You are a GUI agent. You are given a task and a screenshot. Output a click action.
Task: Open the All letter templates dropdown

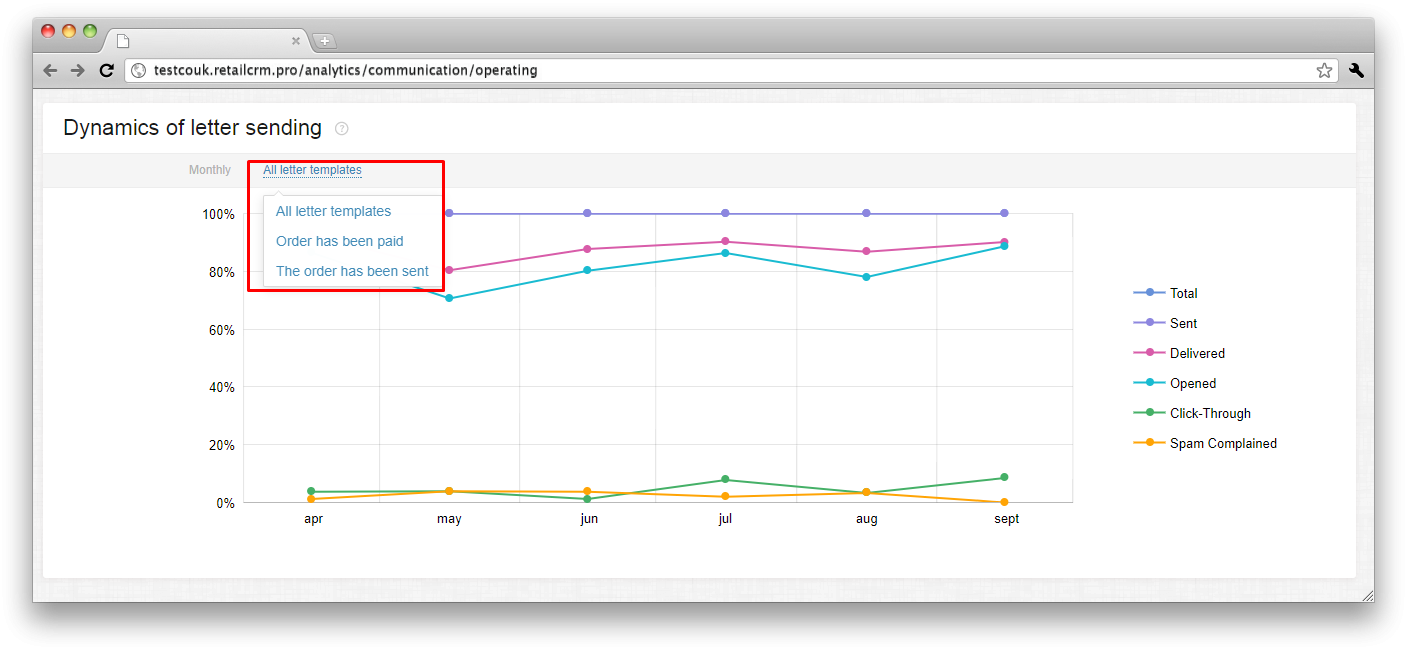pyautogui.click(x=312, y=170)
